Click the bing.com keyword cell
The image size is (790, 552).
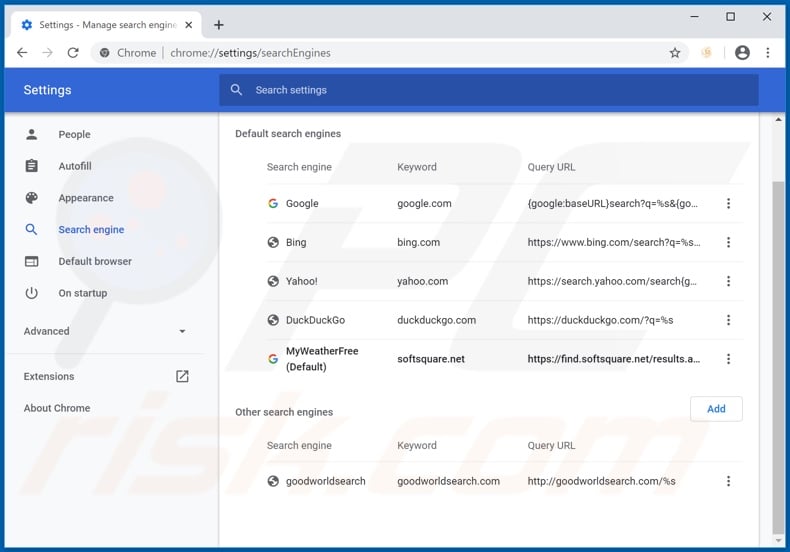(x=418, y=242)
